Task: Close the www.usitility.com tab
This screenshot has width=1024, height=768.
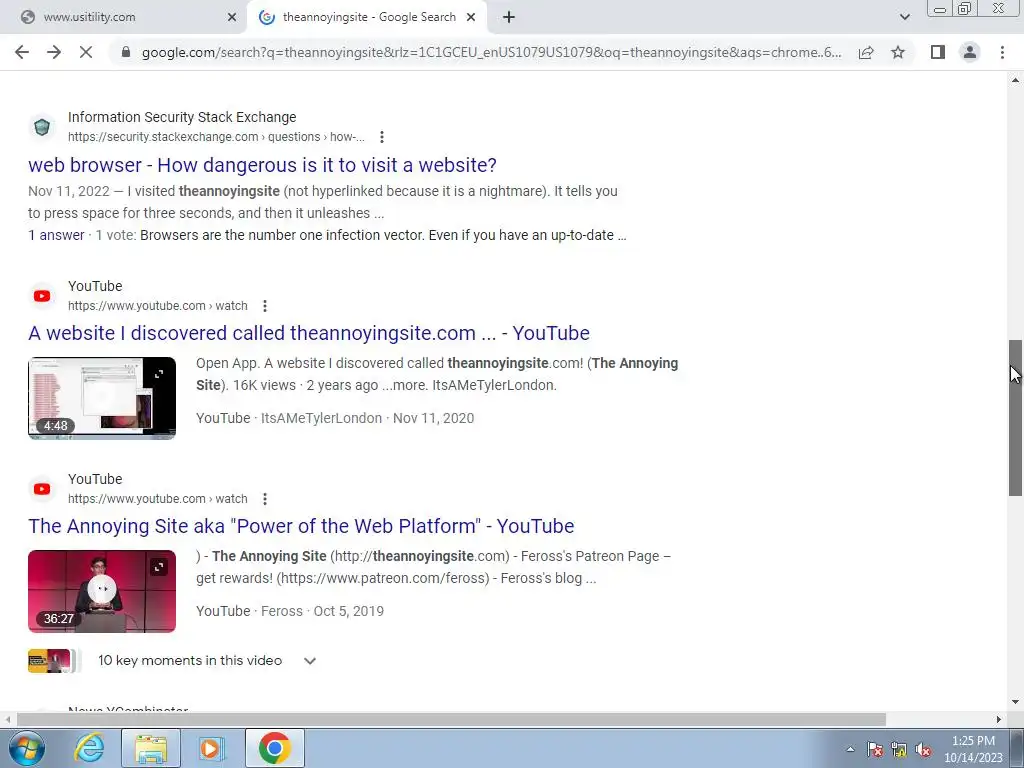Action: tap(232, 18)
